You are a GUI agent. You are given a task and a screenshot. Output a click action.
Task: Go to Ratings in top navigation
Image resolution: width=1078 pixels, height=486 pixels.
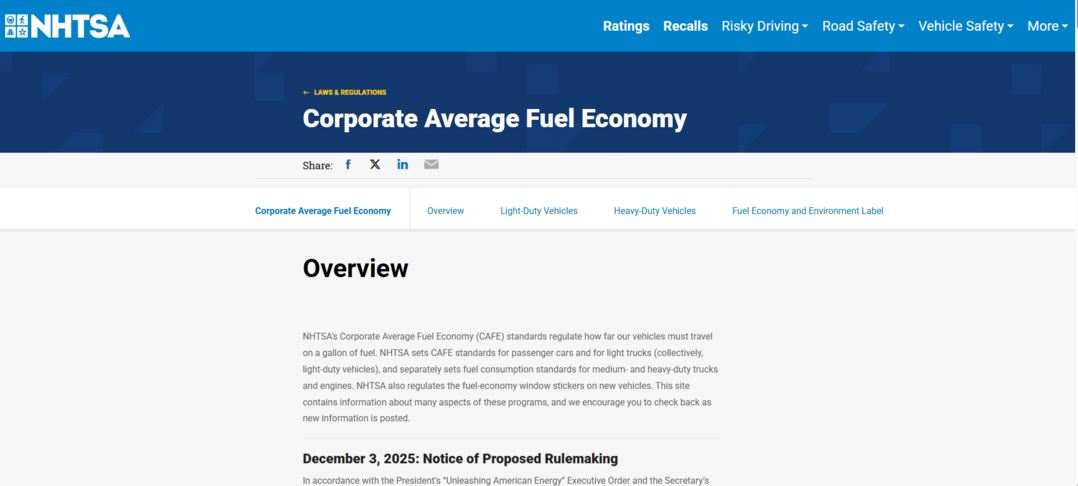click(x=626, y=26)
